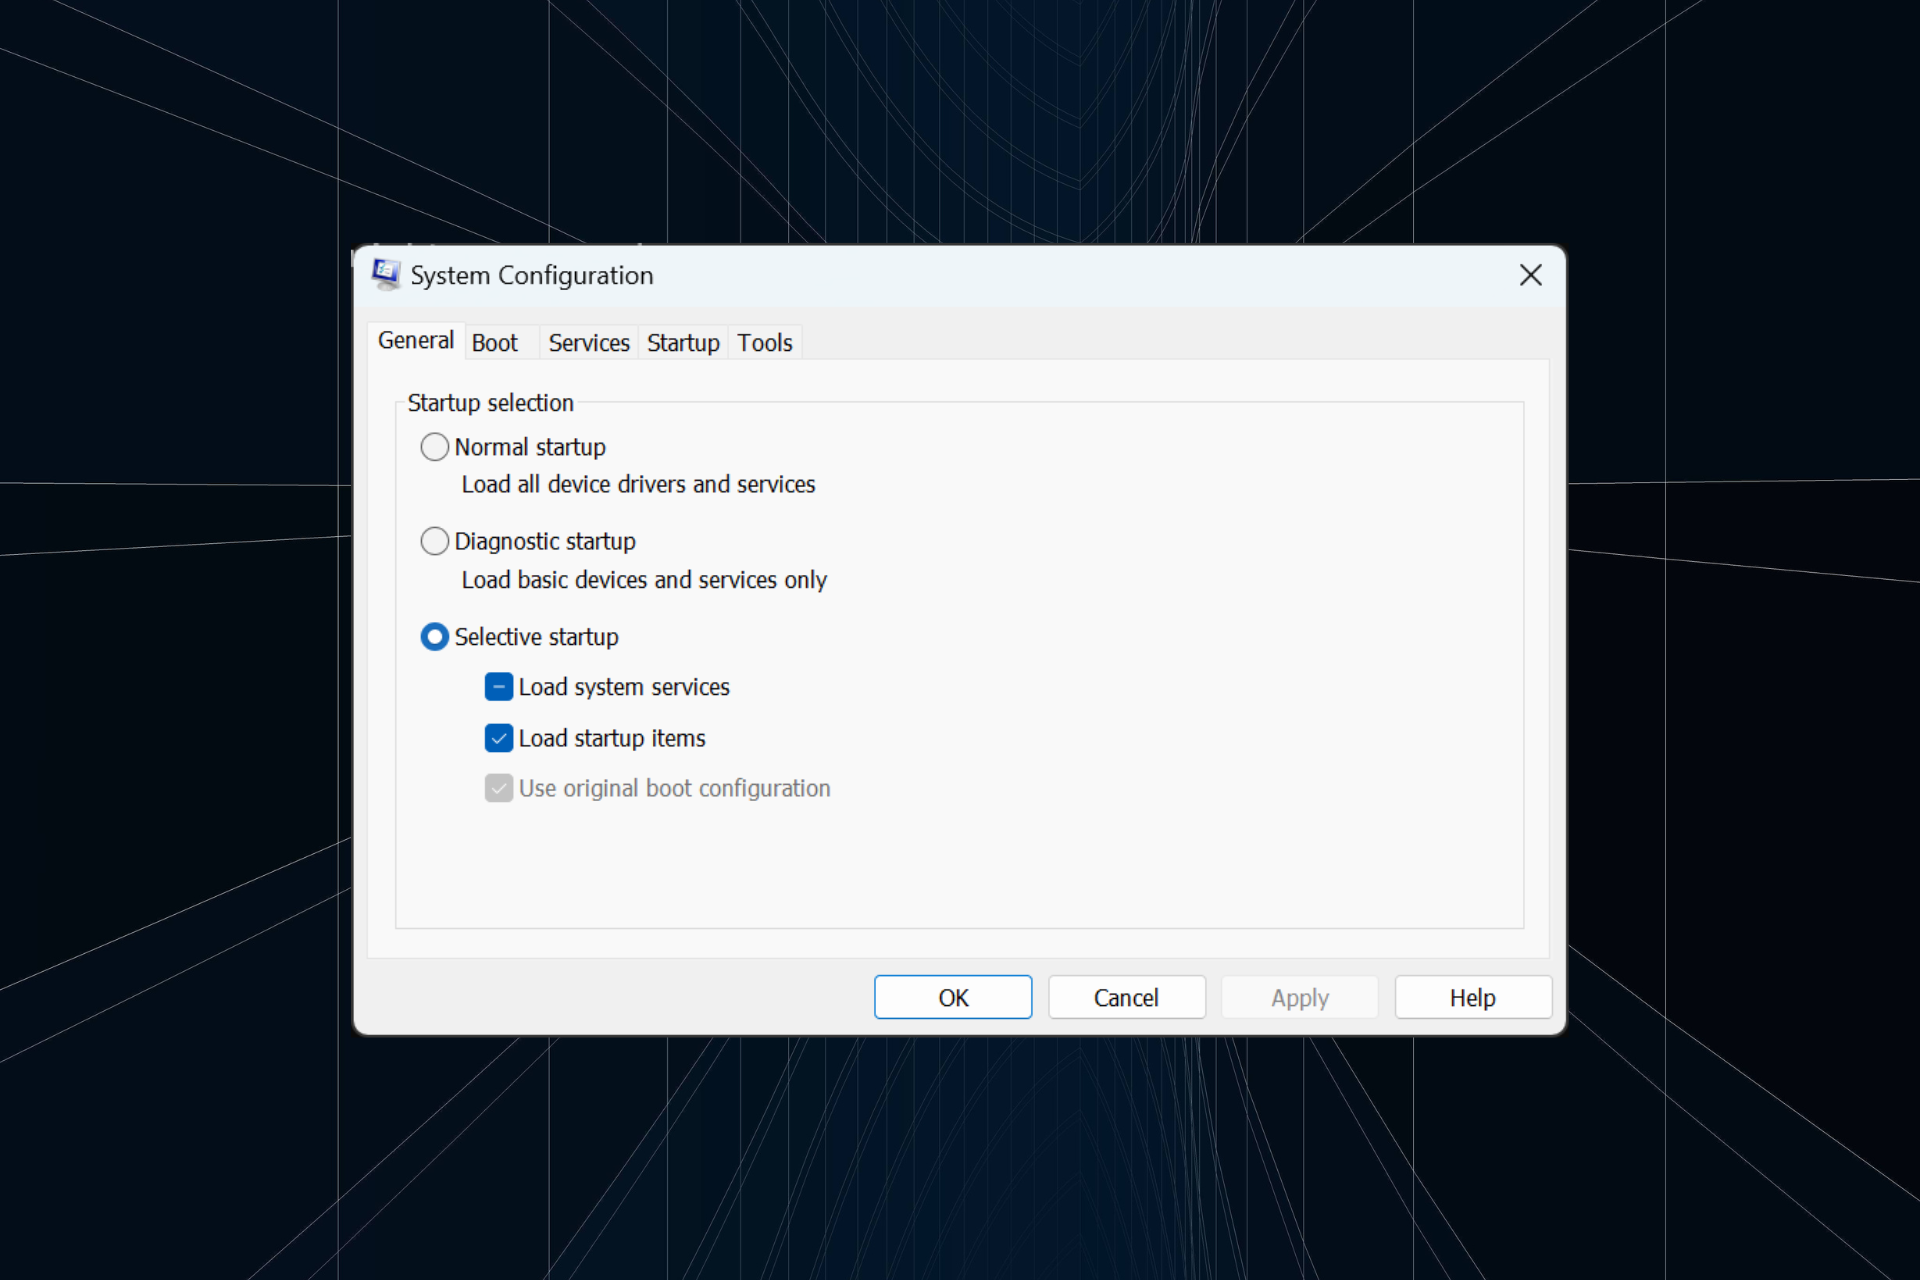Open Help for System Configuration
Viewport: 1920px width, 1280px height.
1472,997
